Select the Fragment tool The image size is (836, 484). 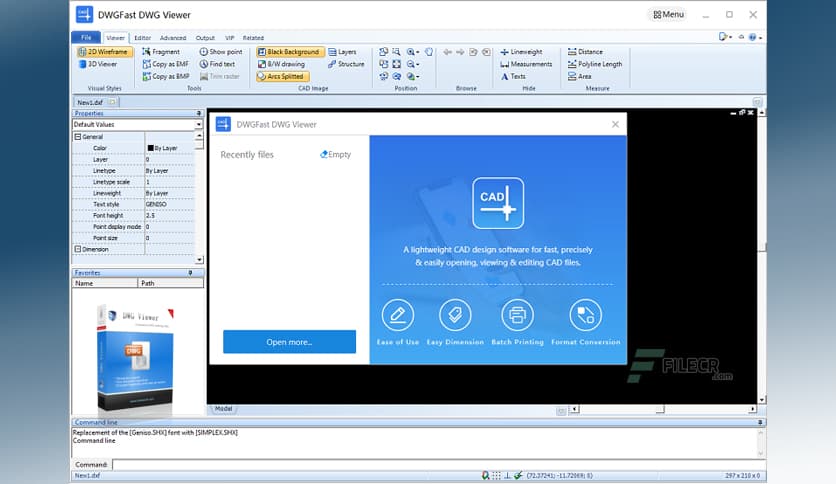pyautogui.click(x=161, y=52)
